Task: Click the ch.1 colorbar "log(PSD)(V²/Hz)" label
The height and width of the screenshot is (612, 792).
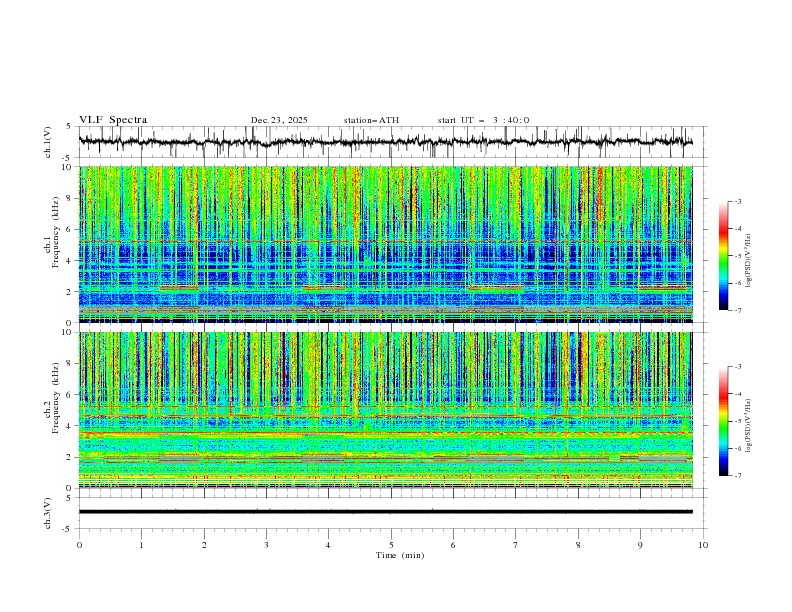Action: [748, 261]
